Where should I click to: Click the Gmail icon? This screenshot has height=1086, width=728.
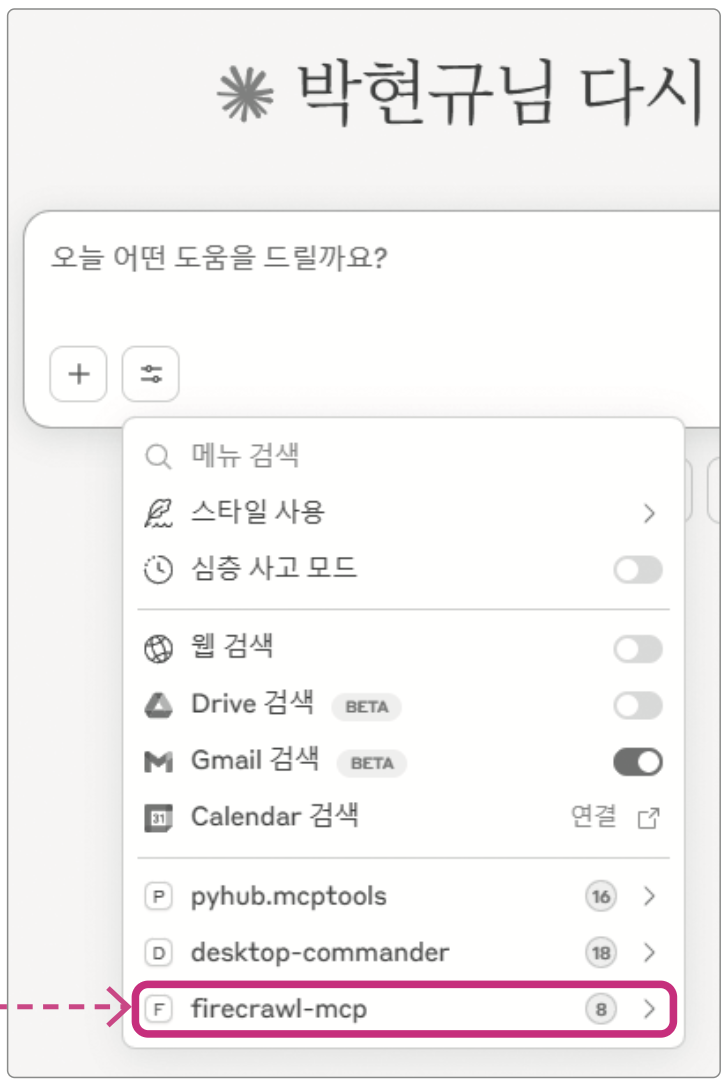(x=158, y=762)
